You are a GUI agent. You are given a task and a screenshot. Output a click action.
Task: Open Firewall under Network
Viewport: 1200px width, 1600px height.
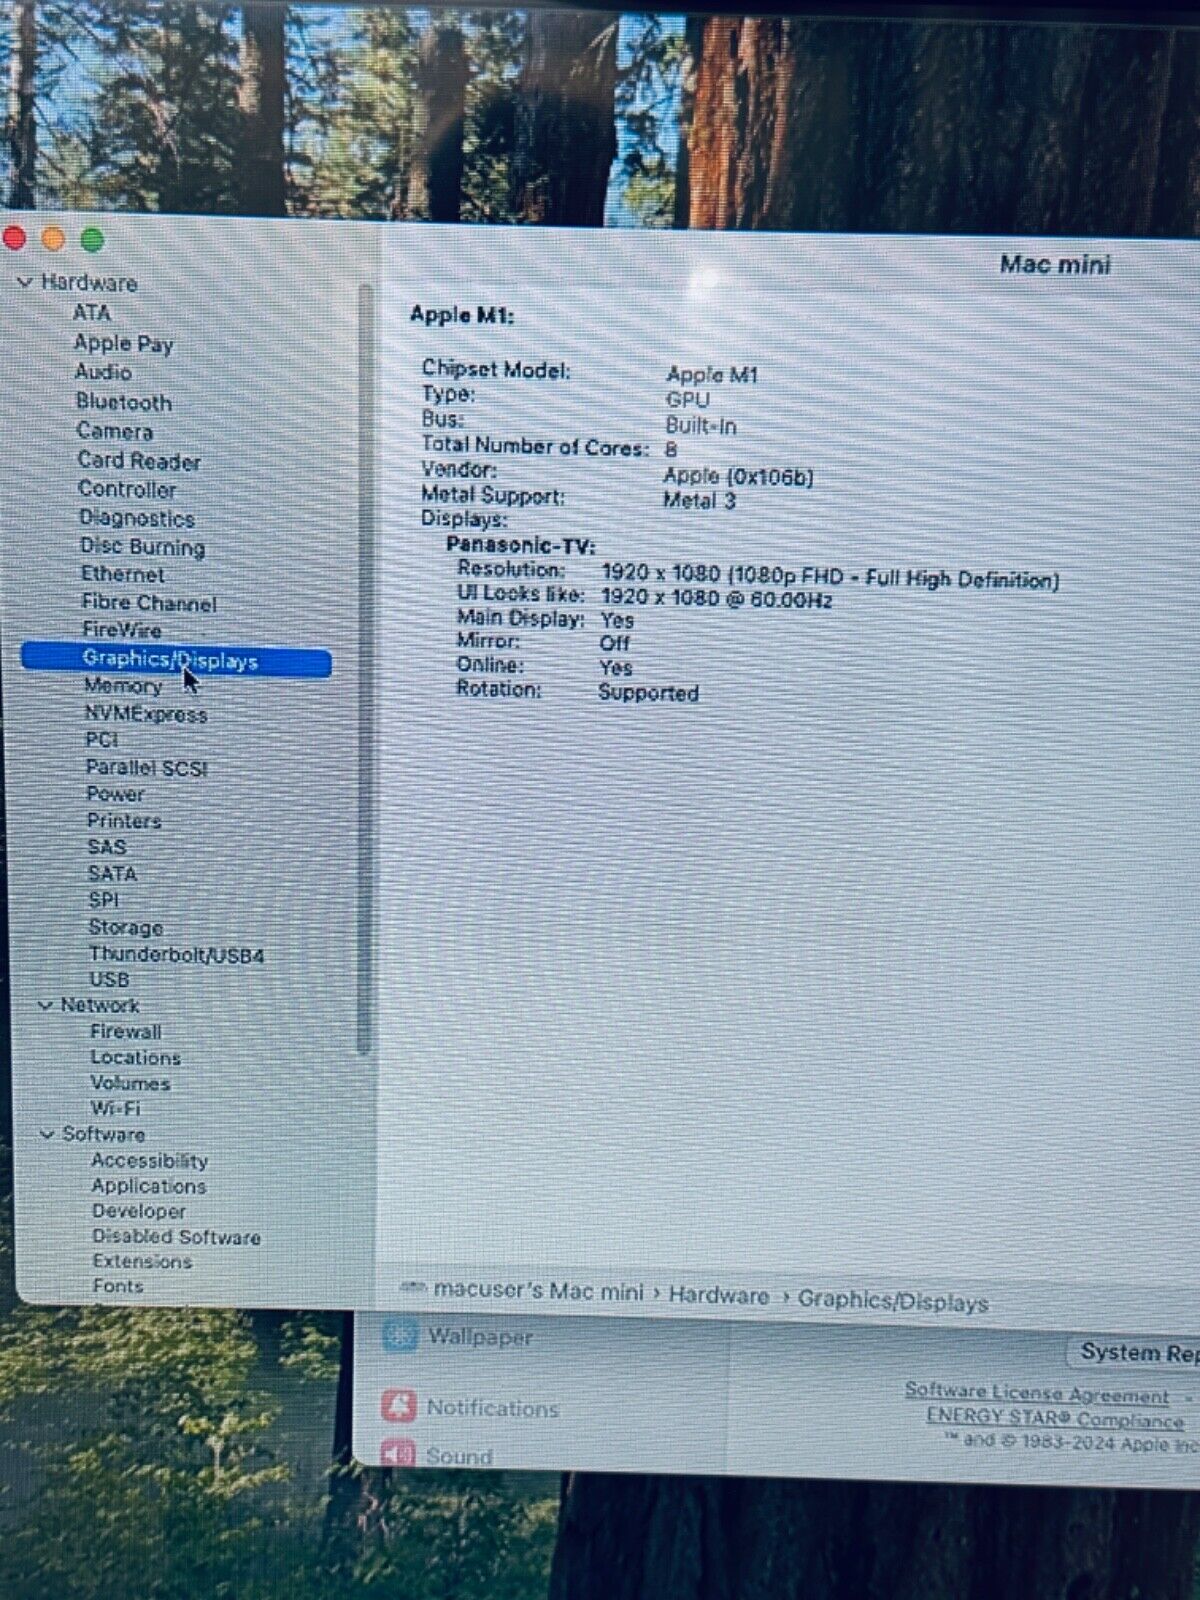[x=126, y=1031]
